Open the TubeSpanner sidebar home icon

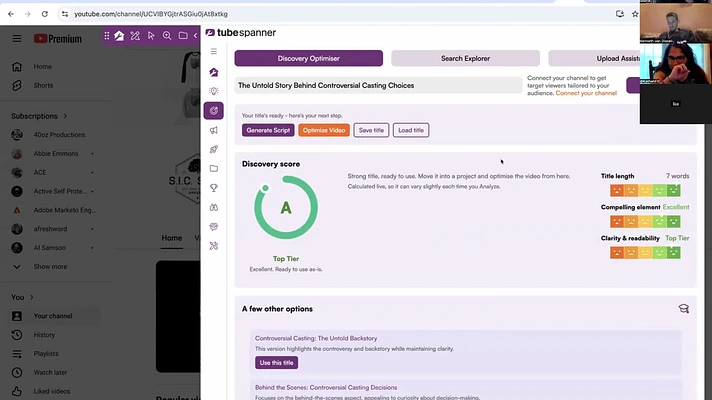click(214, 72)
